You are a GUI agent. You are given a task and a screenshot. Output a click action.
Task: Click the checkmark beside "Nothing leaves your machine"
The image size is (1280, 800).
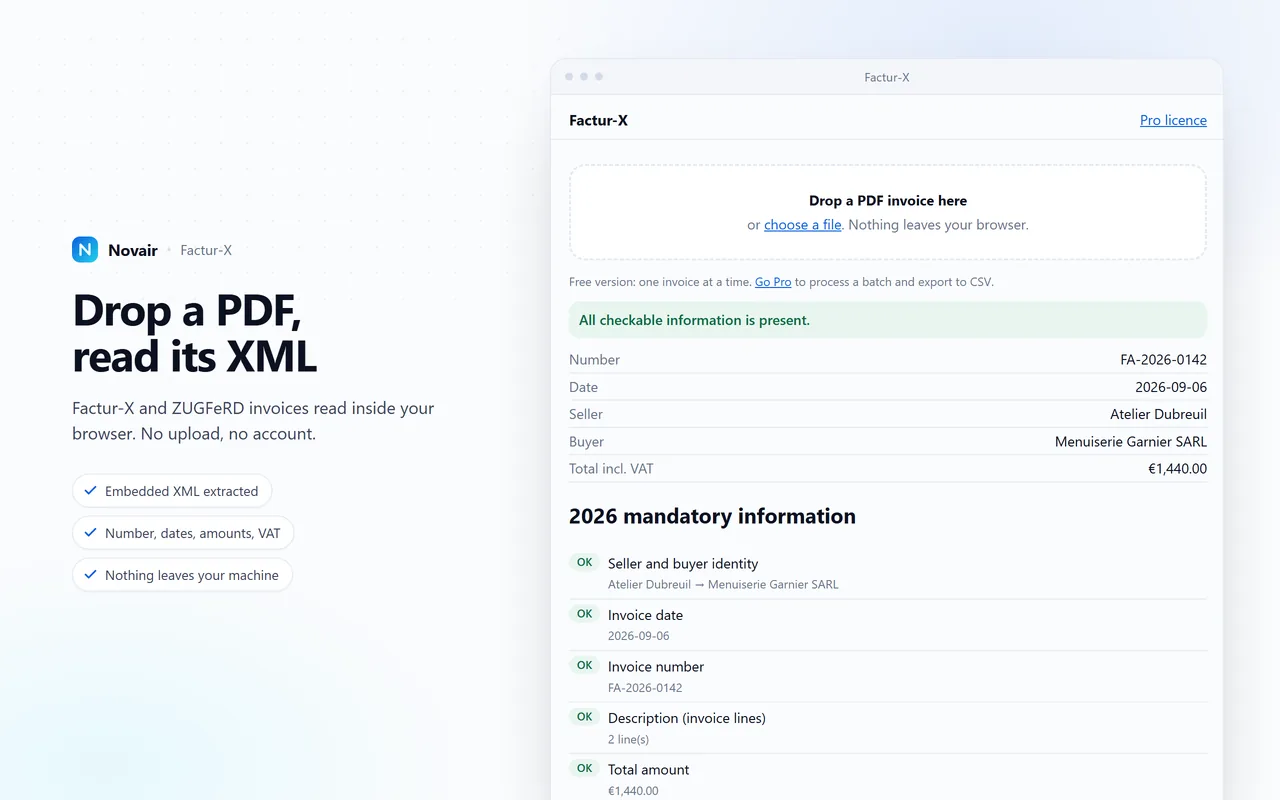pos(90,575)
